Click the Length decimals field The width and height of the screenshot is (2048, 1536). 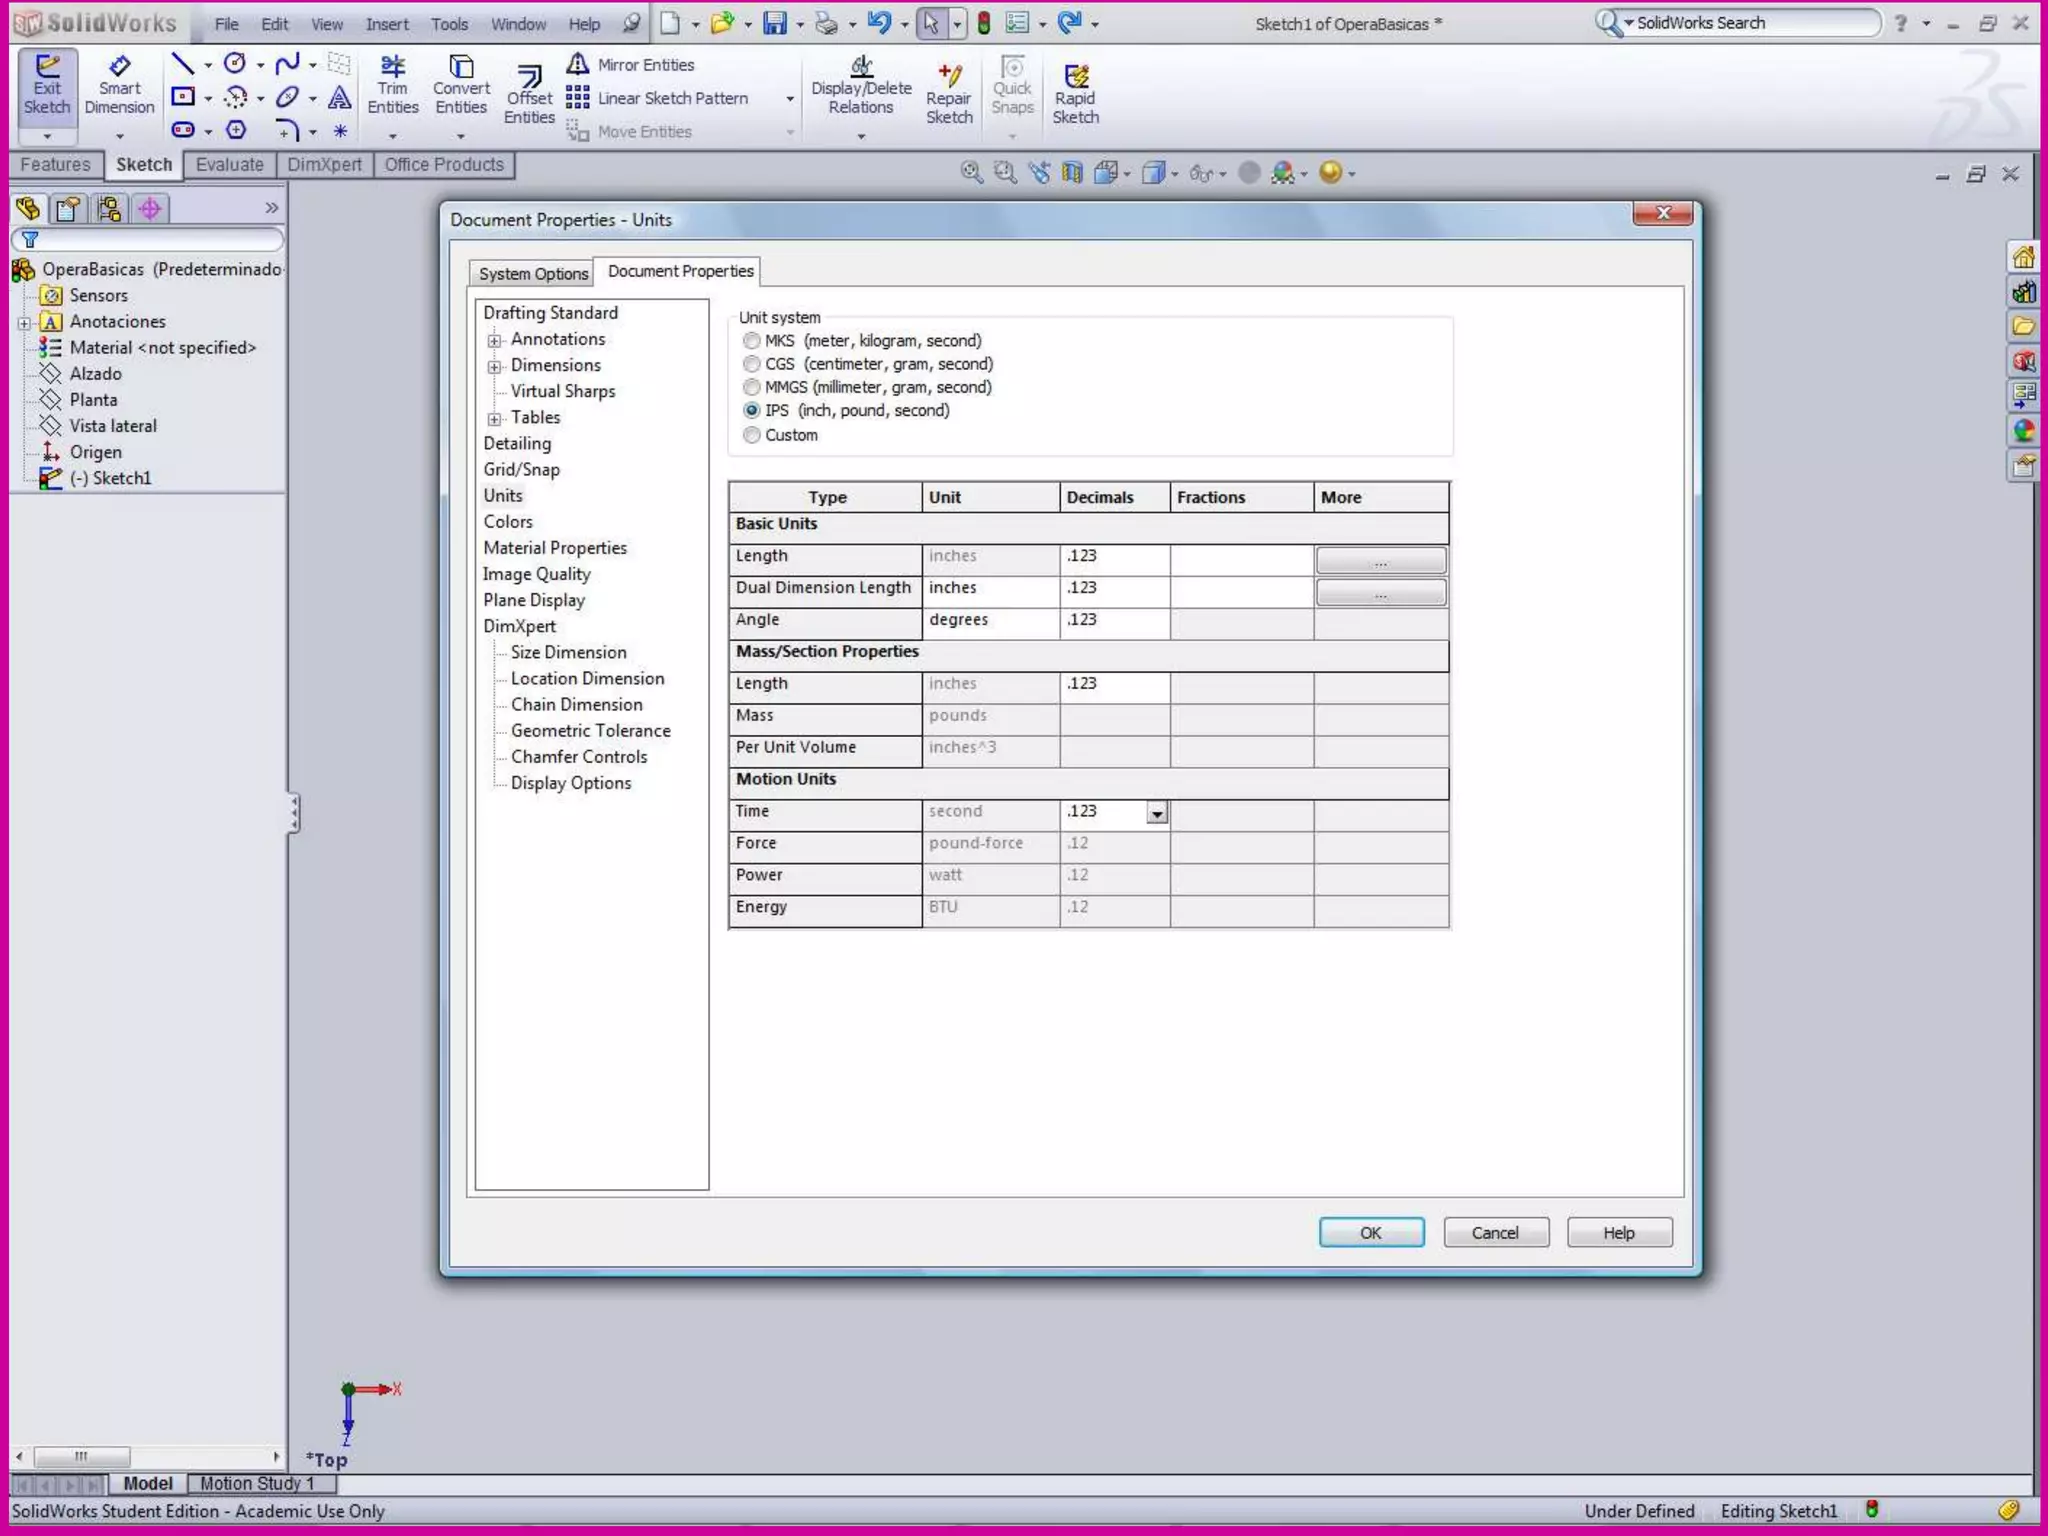point(1113,556)
